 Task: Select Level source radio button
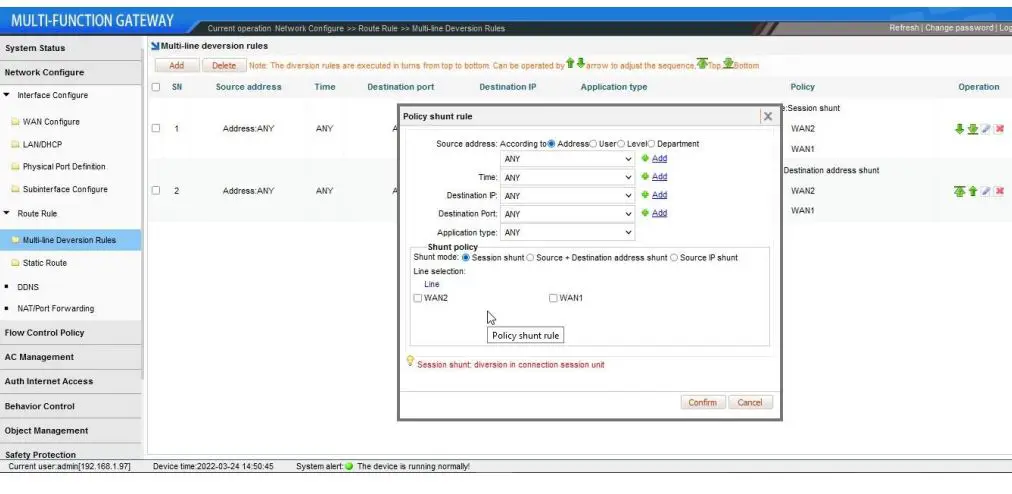click(621, 144)
